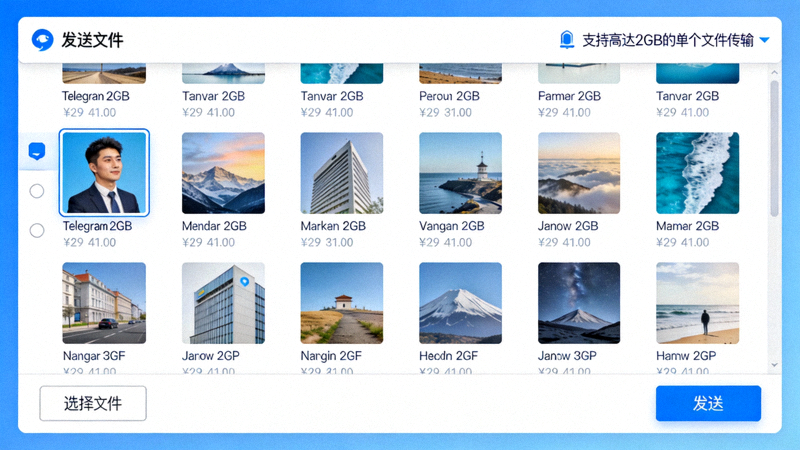Click the 支持高达2GB的单个文件传输 text
This screenshot has height=450, width=800.
668,40
